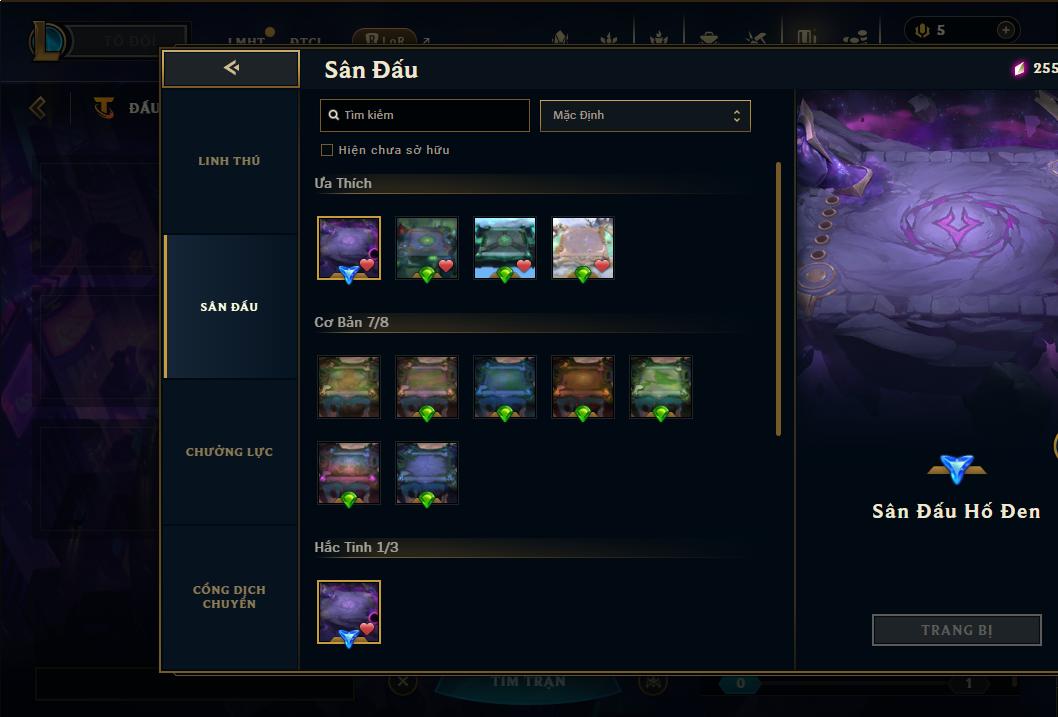Select the Cổng Dịch Chuyển tab
The width and height of the screenshot is (1058, 717).
(x=229, y=597)
